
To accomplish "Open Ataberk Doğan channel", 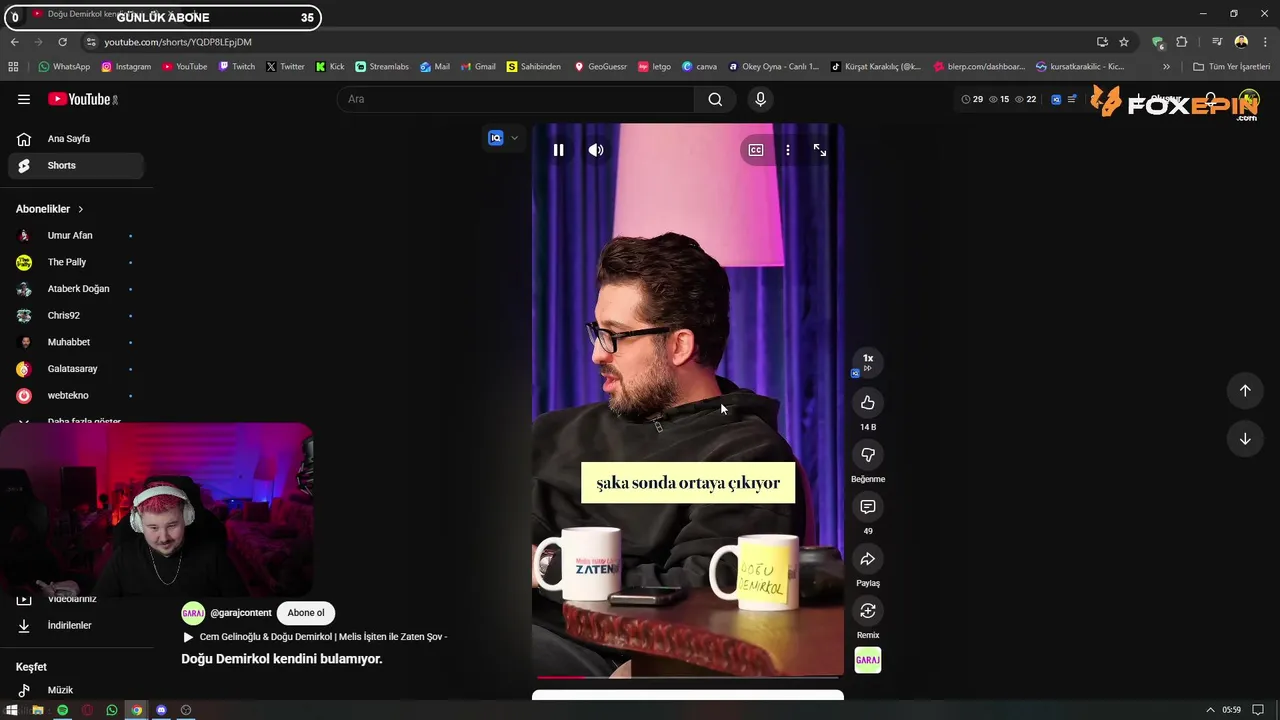I will 76,289.
